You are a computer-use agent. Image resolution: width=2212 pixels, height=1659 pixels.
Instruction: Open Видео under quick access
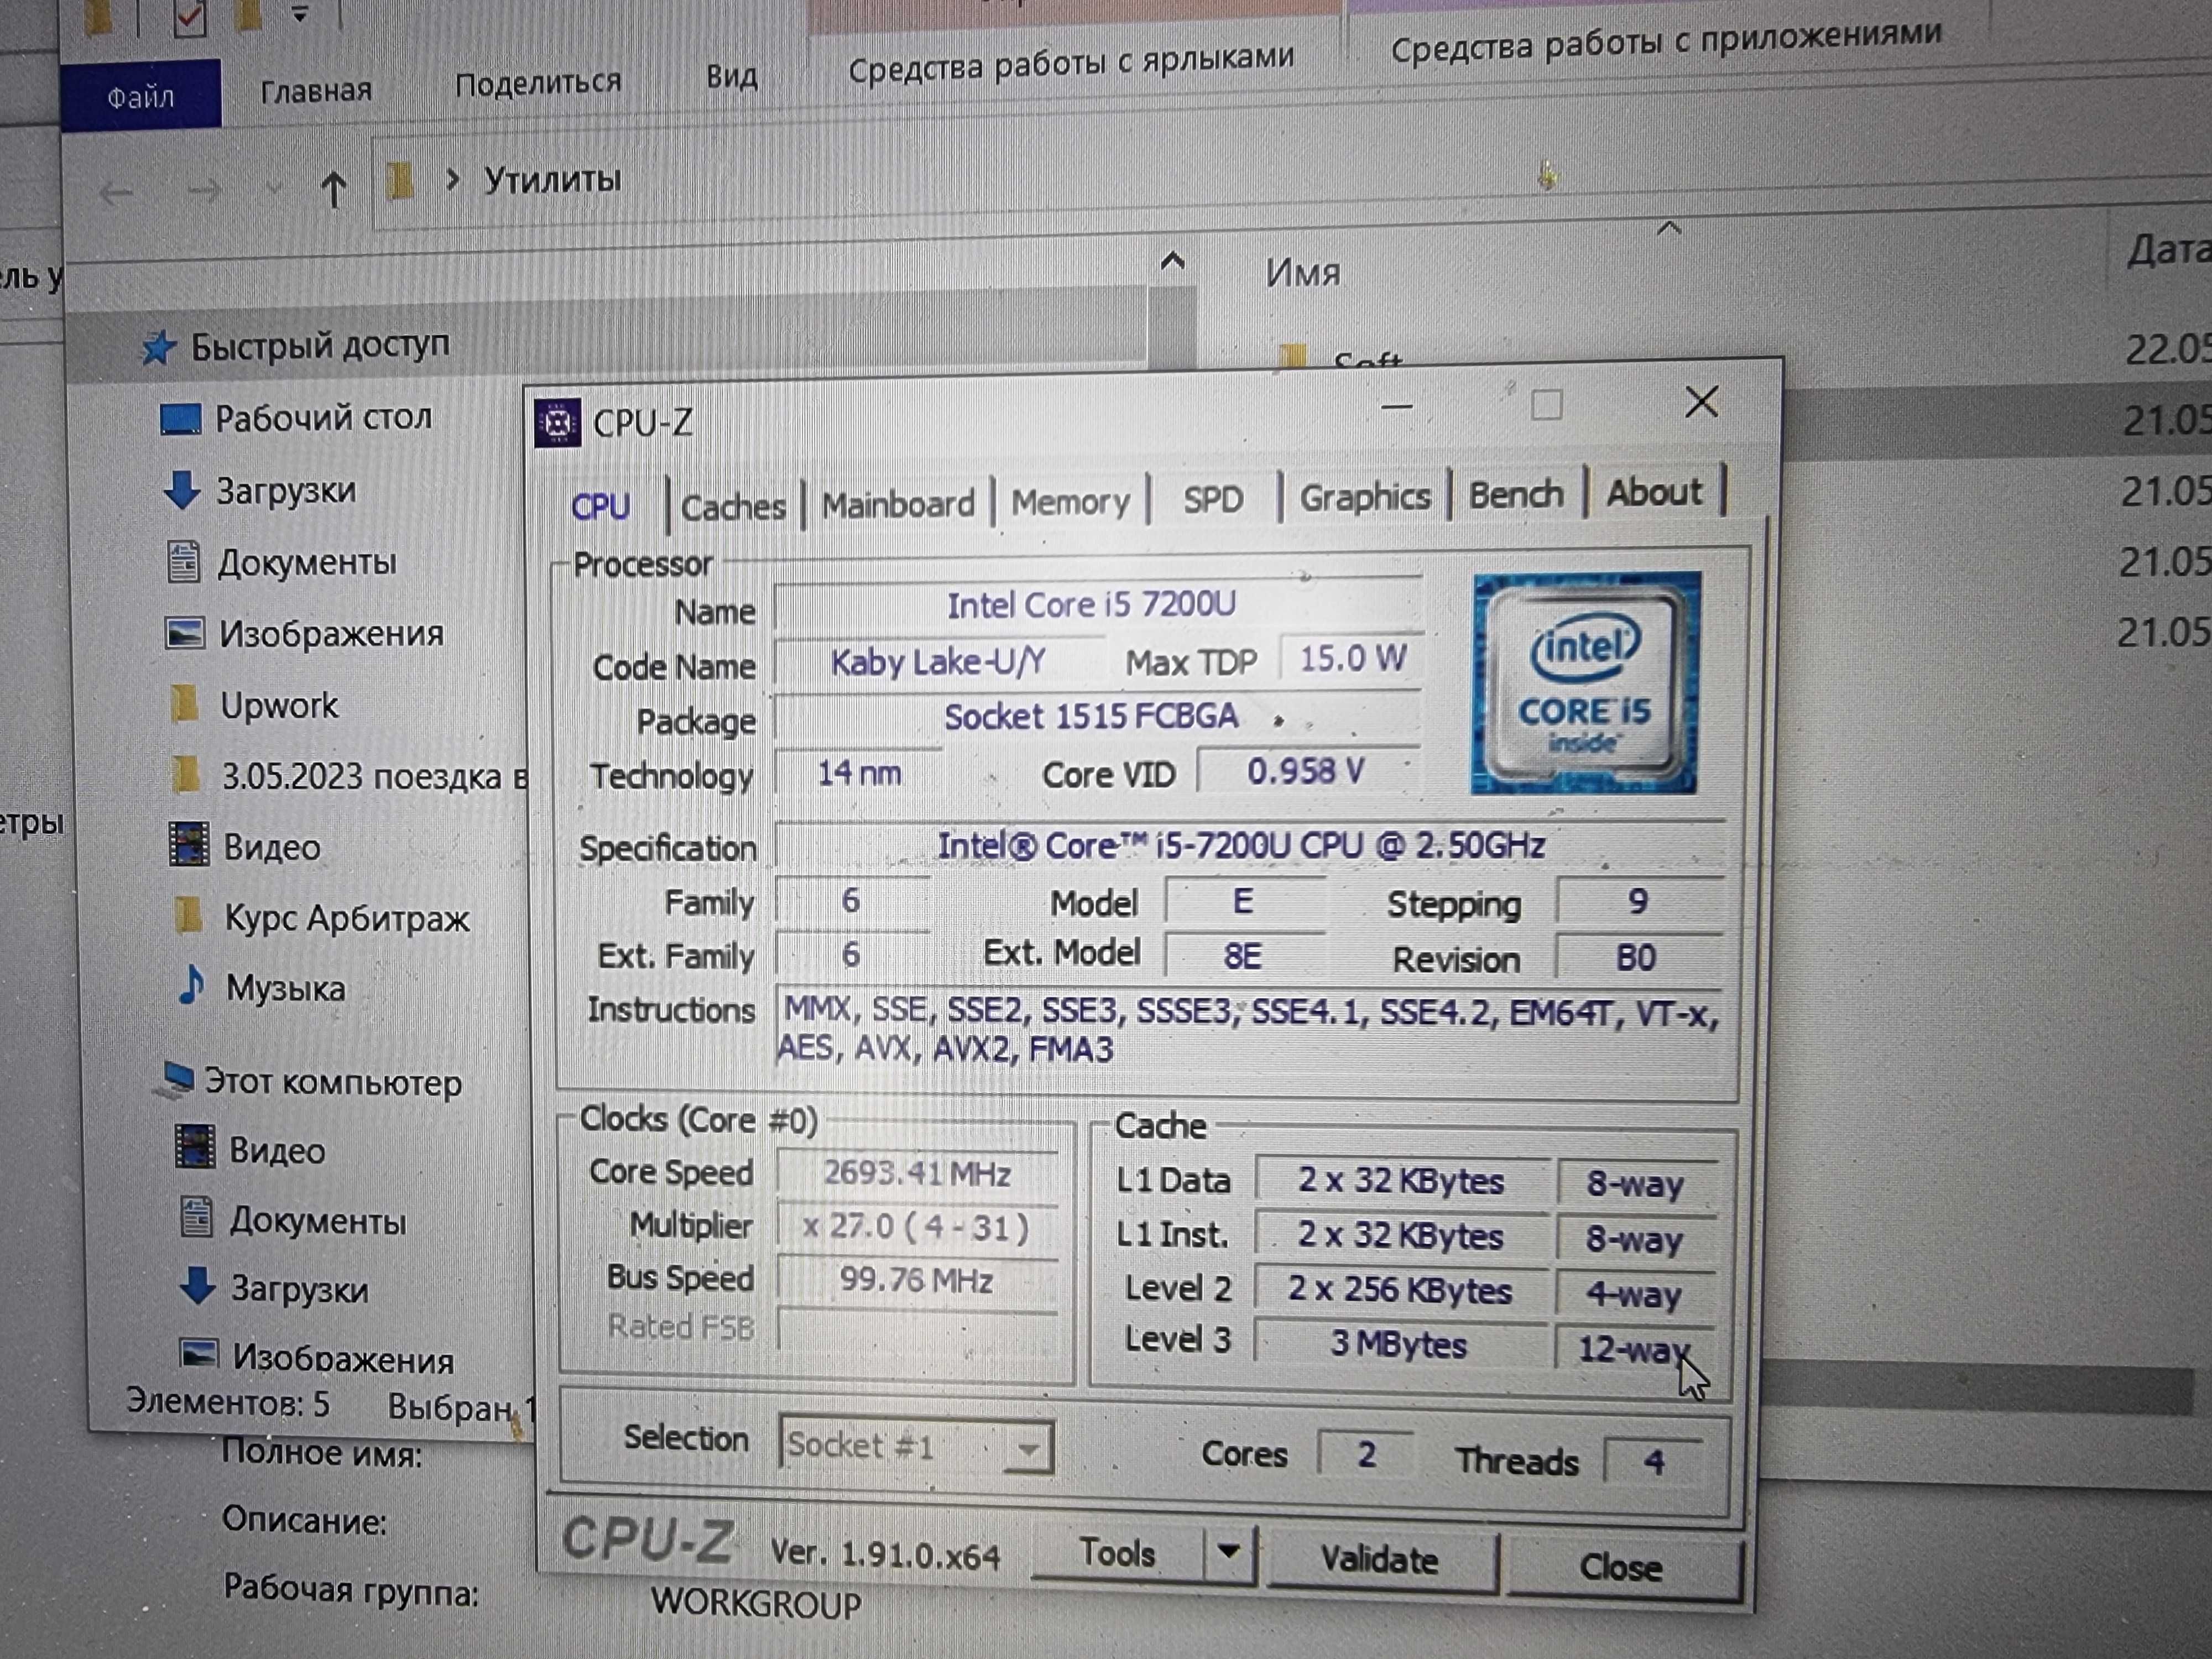tap(272, 847)
